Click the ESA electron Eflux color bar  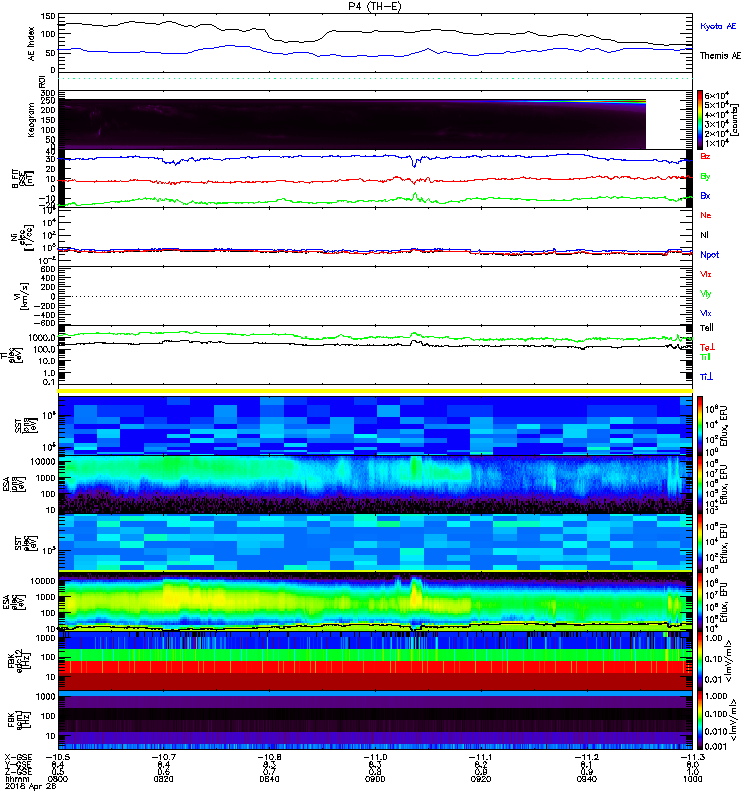(x=700, y=602)
